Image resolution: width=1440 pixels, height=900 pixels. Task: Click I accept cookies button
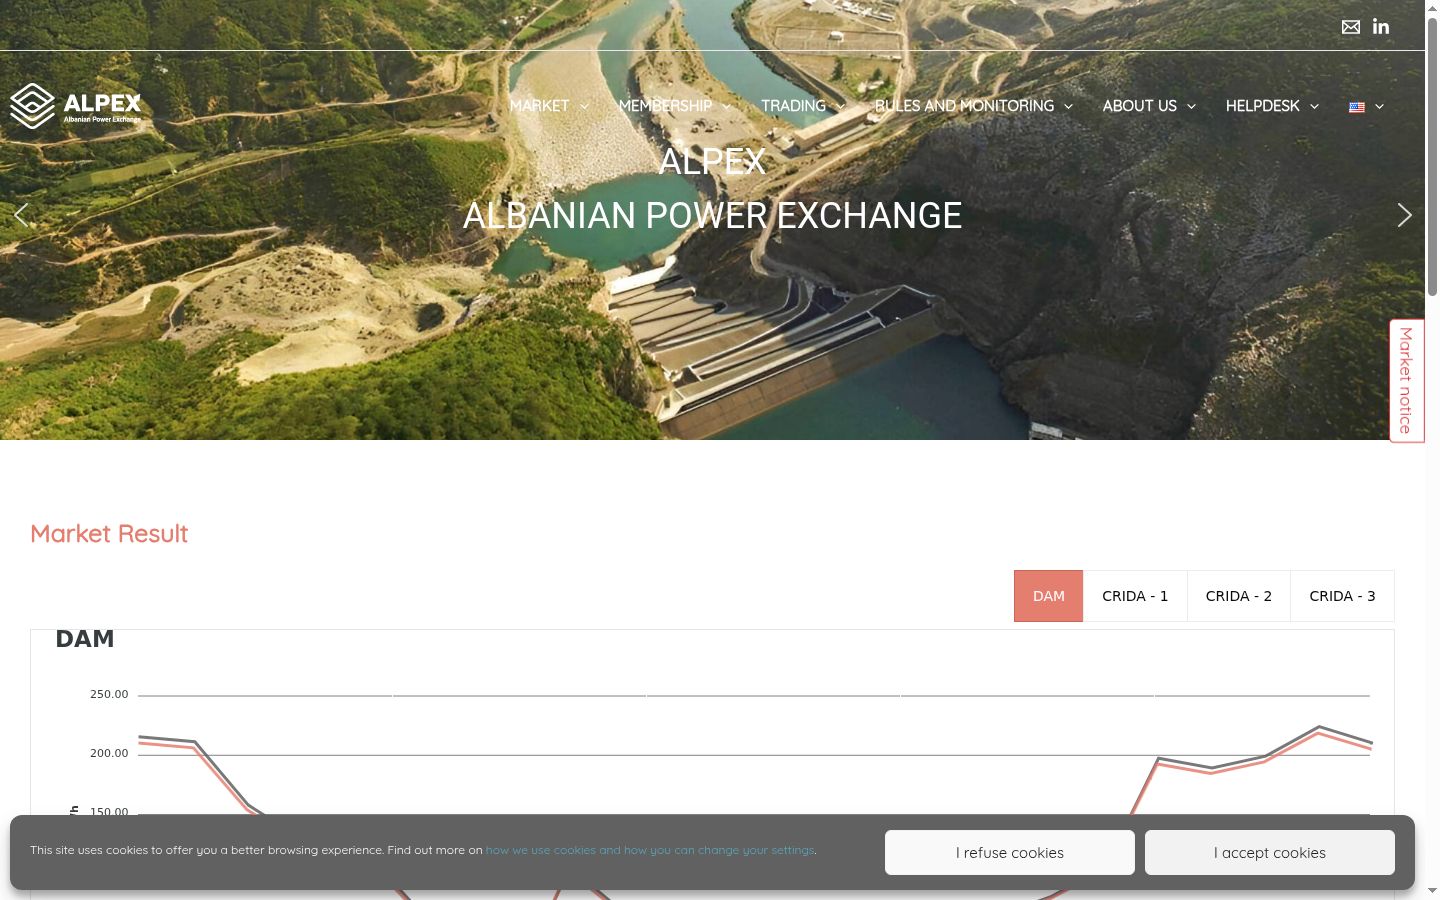[x=1270, y=853]
